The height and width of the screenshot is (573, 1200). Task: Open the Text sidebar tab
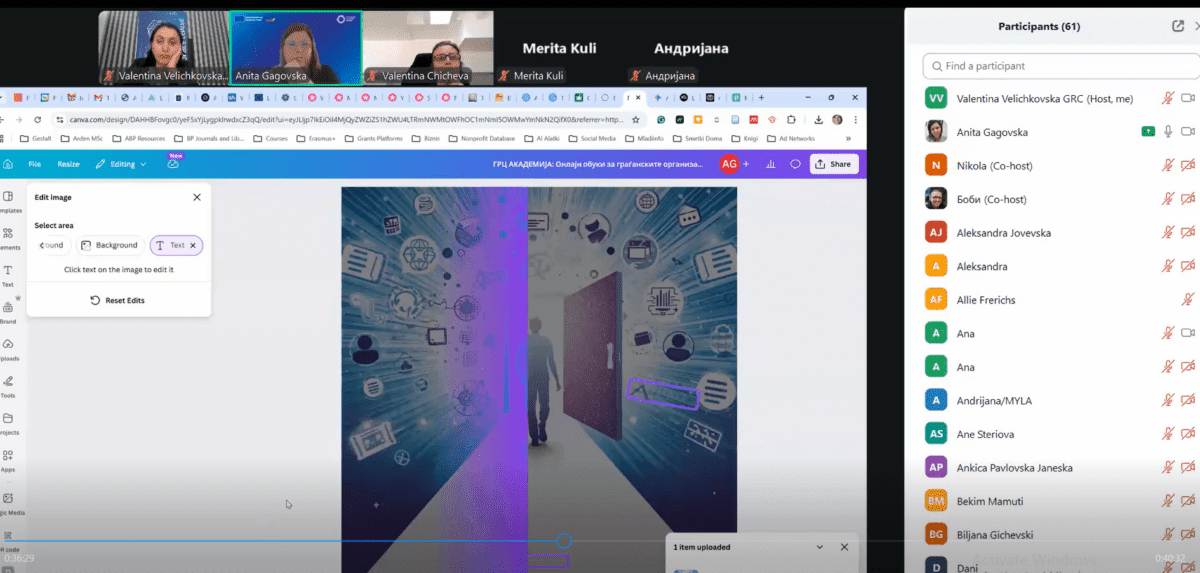[8, 276]
